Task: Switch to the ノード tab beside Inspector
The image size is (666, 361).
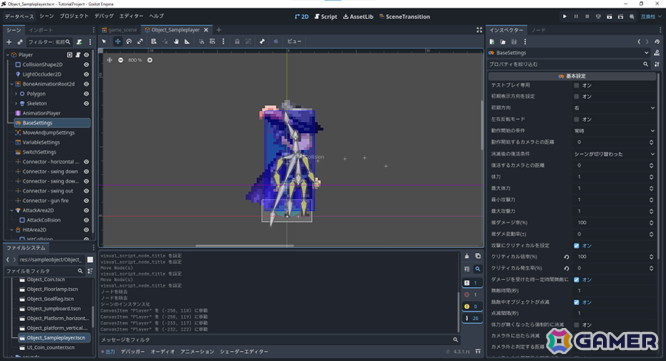Action: pyautogui.click(x=539, y=30)
